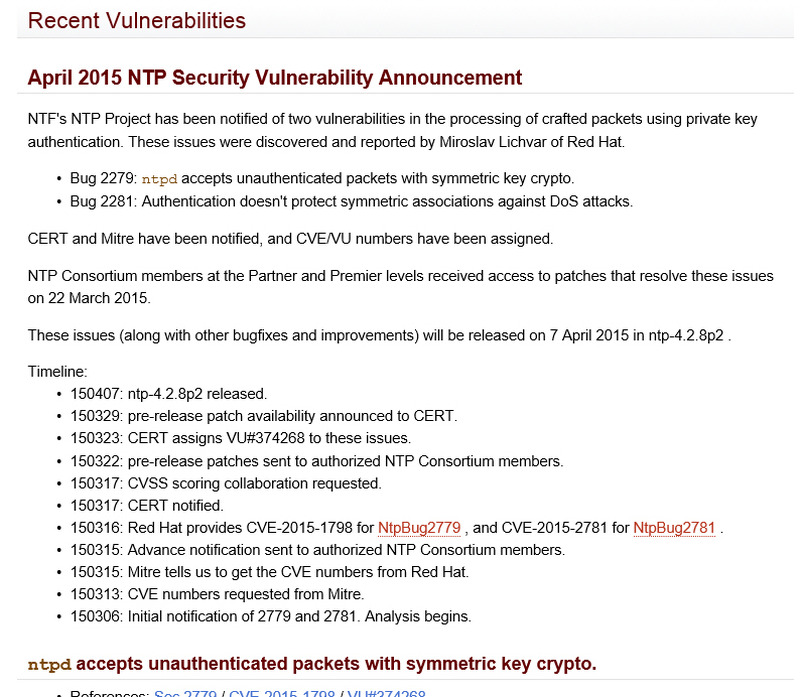Click the 150322 pre-release patches sent entry
Viewport: 800px width, 697px height.
(316, 461)
